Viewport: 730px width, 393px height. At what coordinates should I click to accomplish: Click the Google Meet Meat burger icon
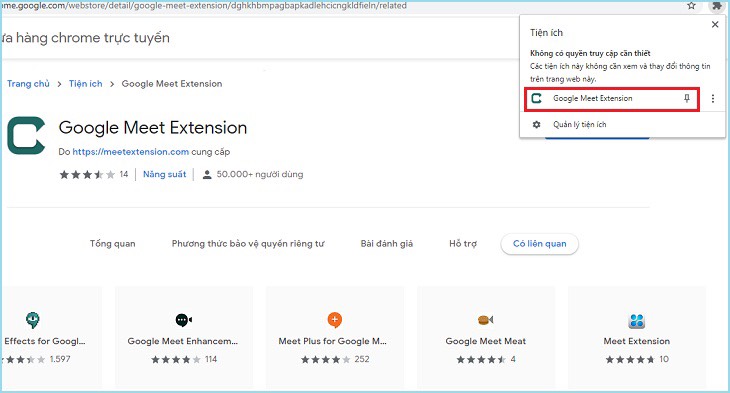(486, 320)
